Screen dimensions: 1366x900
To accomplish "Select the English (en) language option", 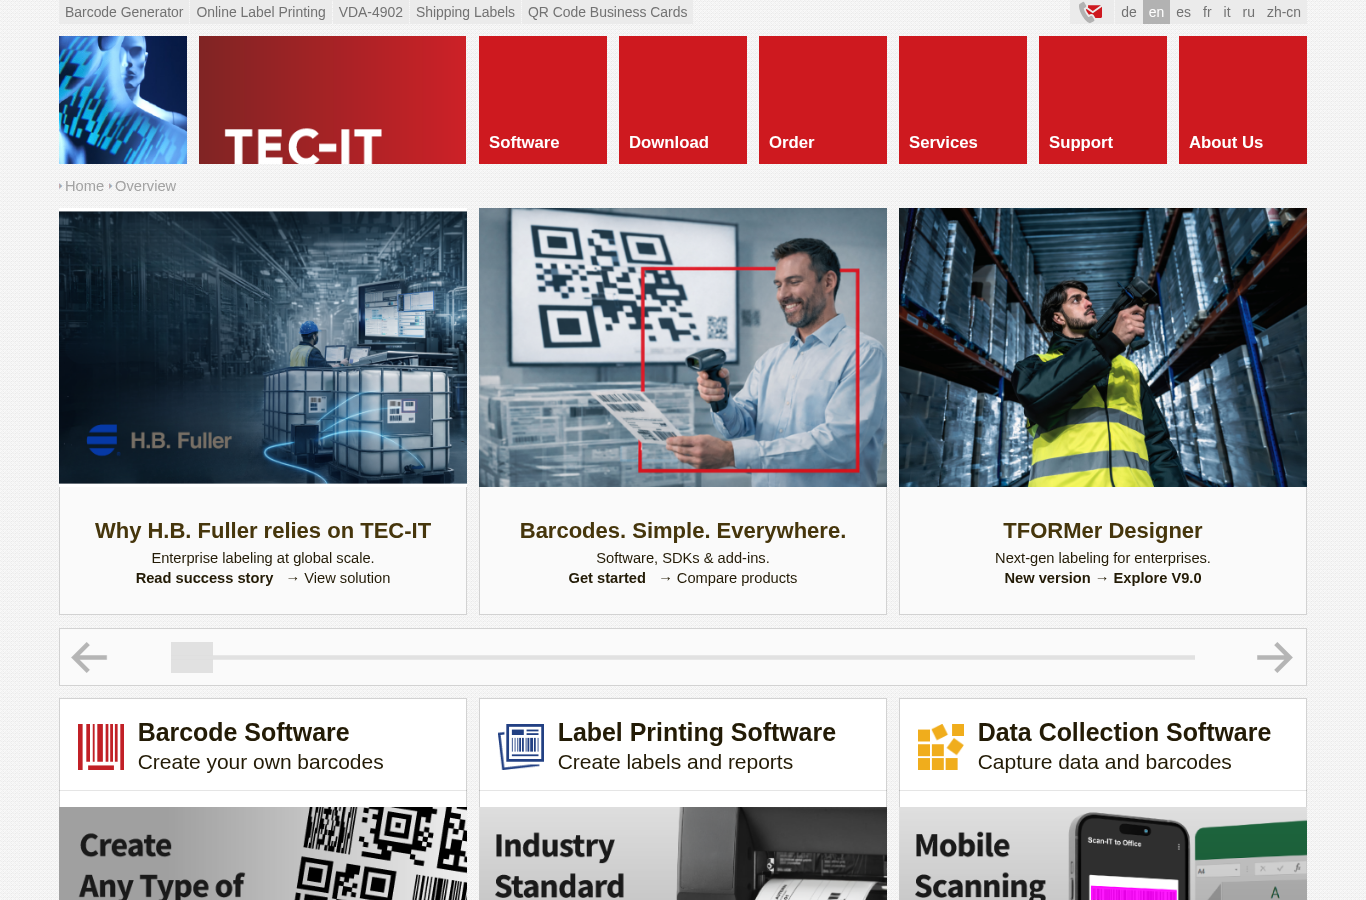I will point(1156,12).
